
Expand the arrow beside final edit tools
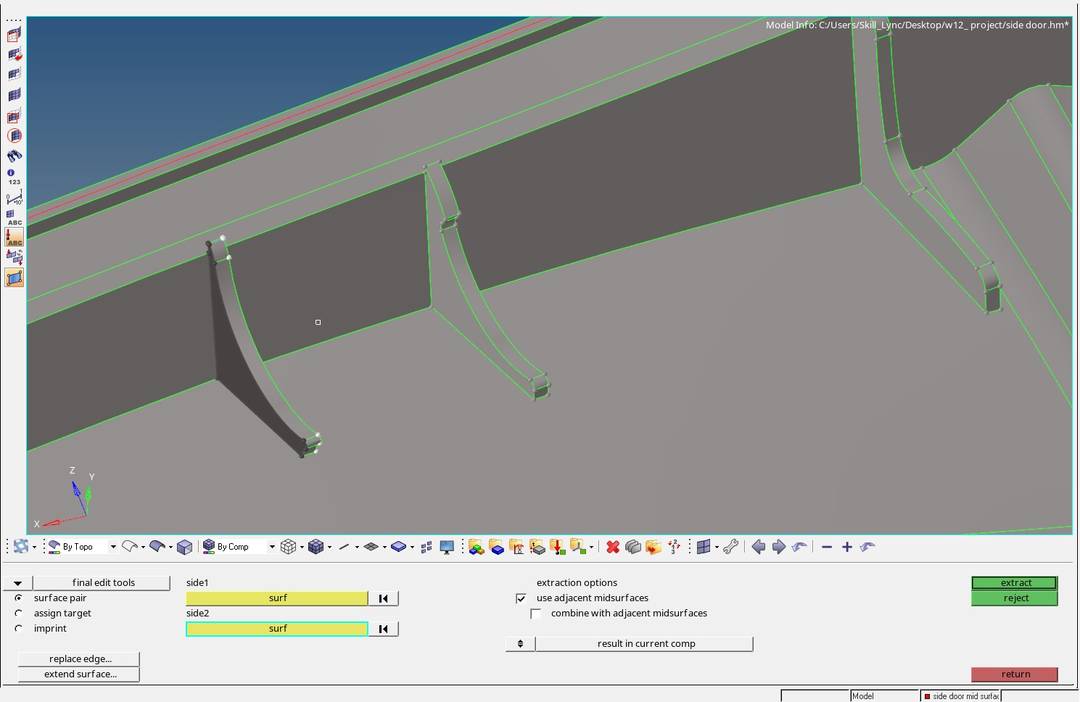16,582
